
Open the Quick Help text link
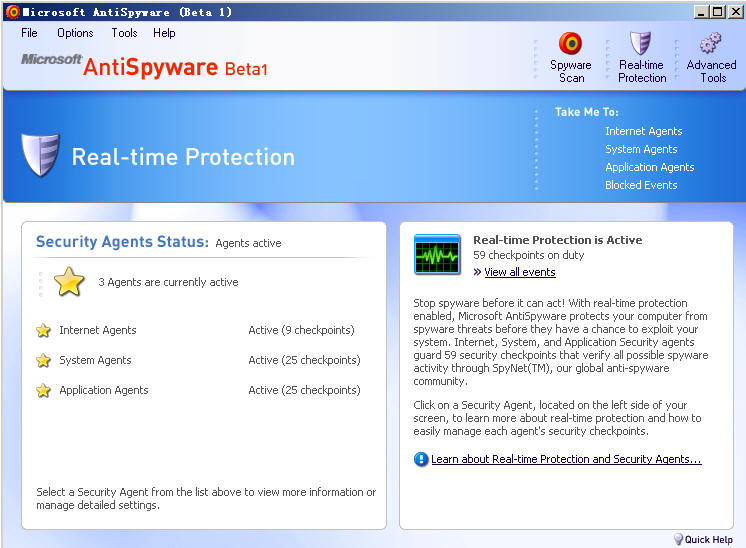click(x=708, y=539)
